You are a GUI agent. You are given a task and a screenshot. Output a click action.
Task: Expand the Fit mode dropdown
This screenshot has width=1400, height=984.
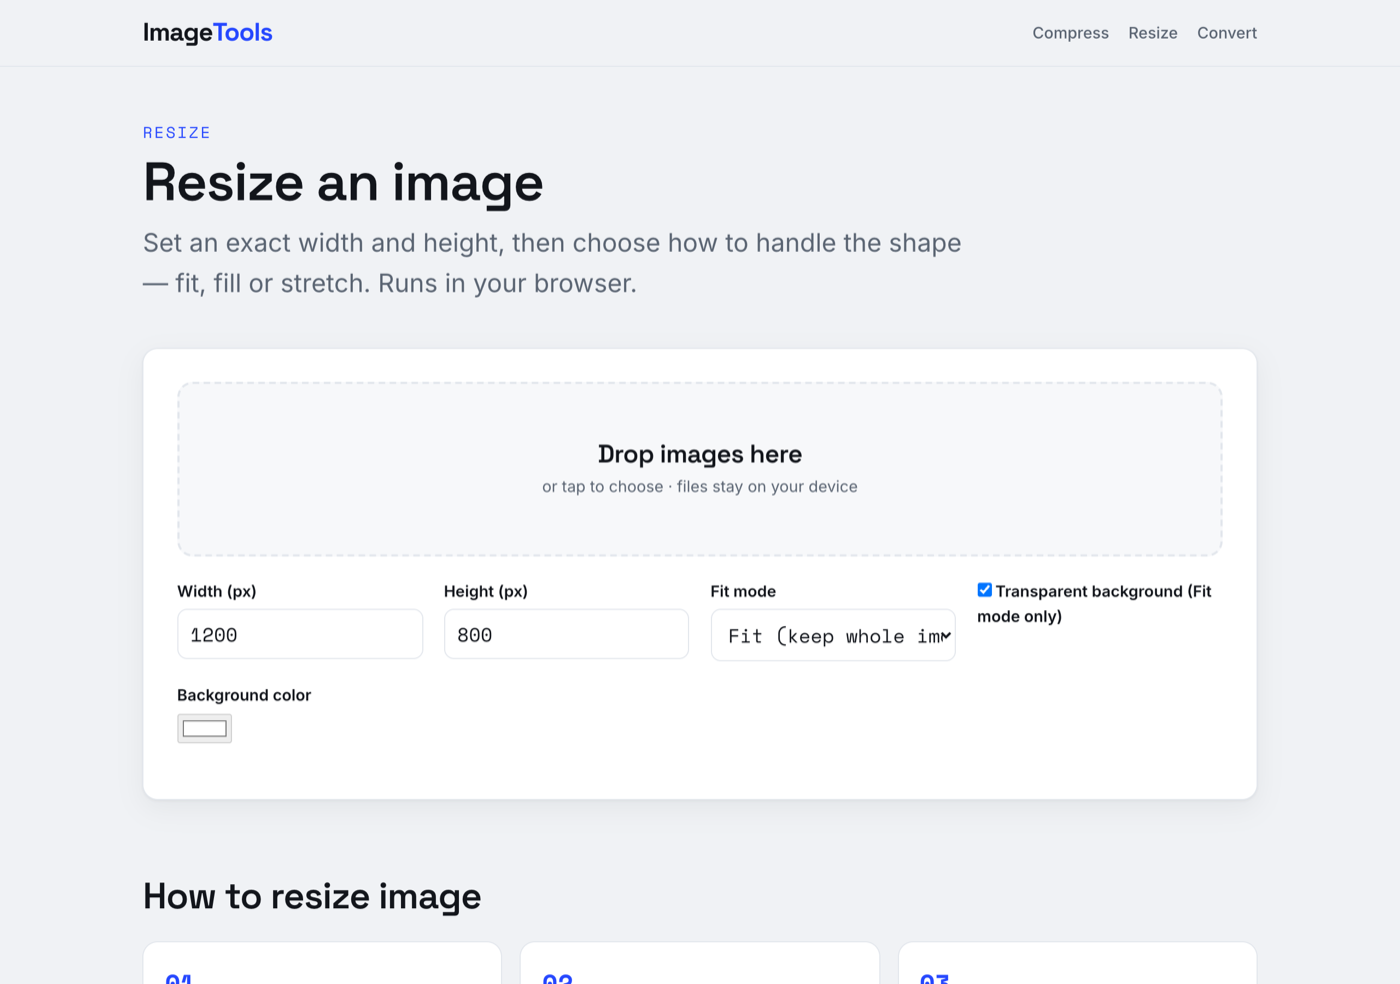[x=833, y=635]
